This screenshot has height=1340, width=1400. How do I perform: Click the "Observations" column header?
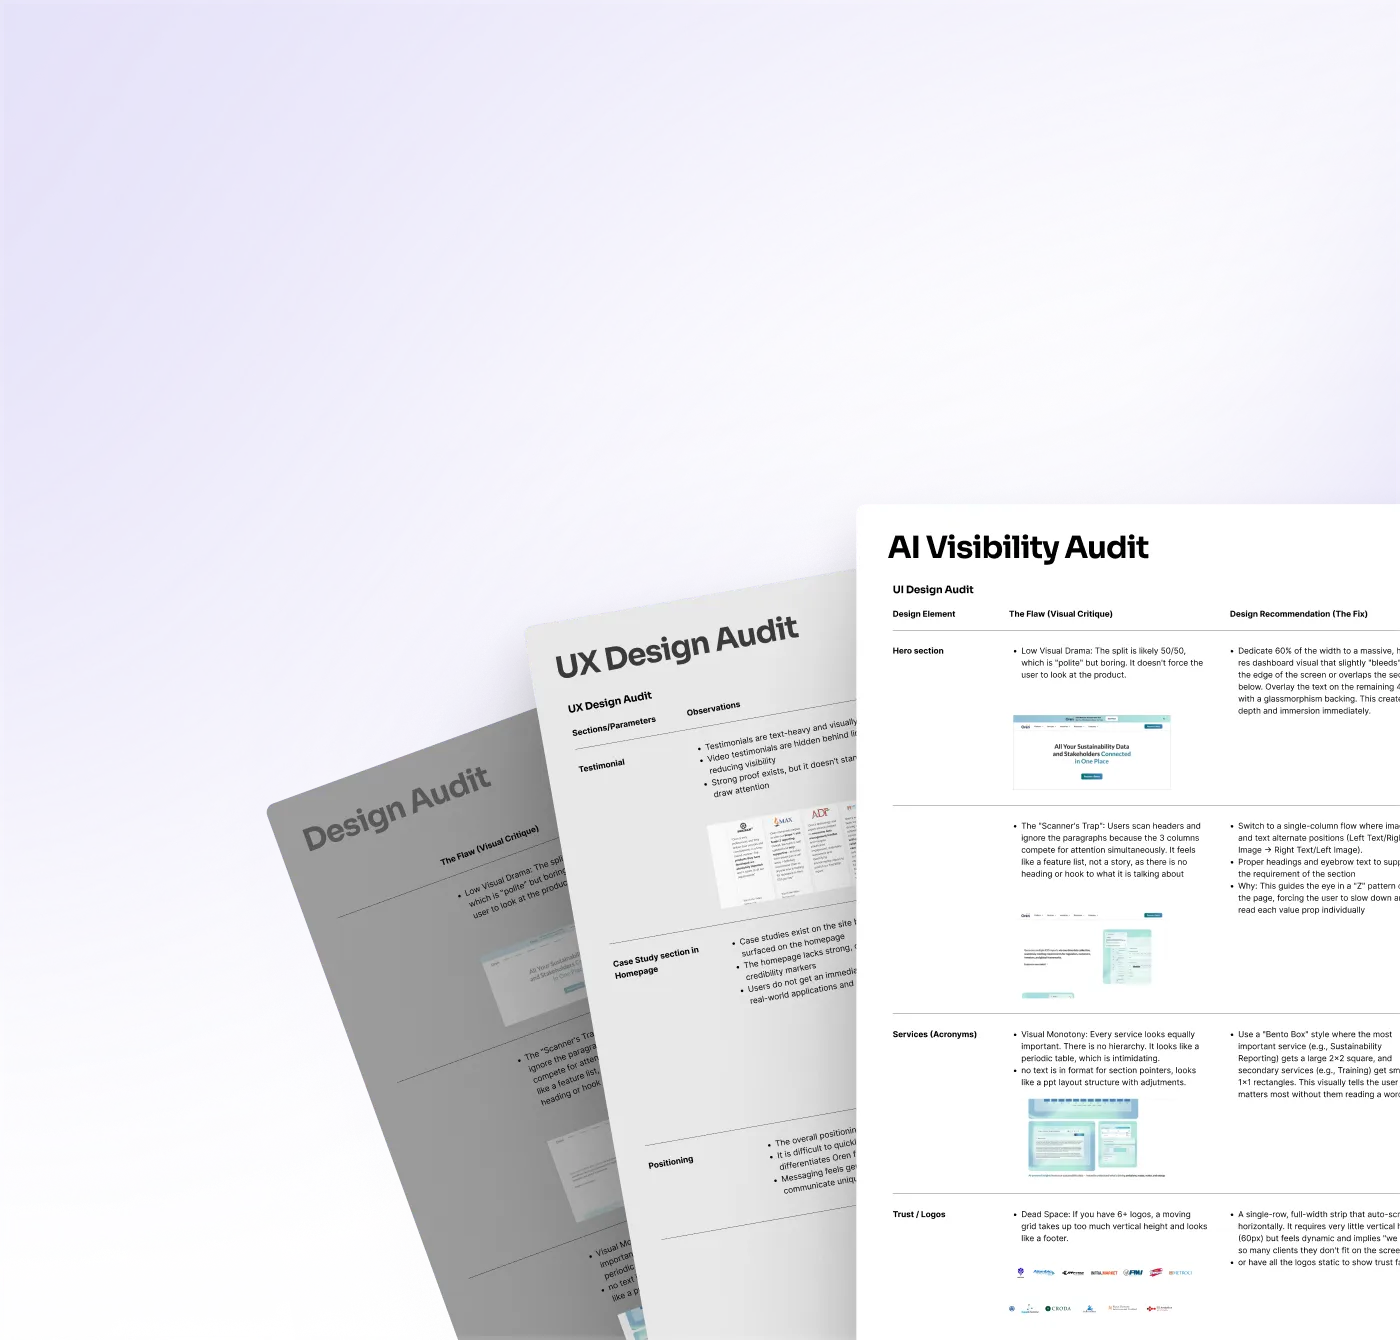714,708
